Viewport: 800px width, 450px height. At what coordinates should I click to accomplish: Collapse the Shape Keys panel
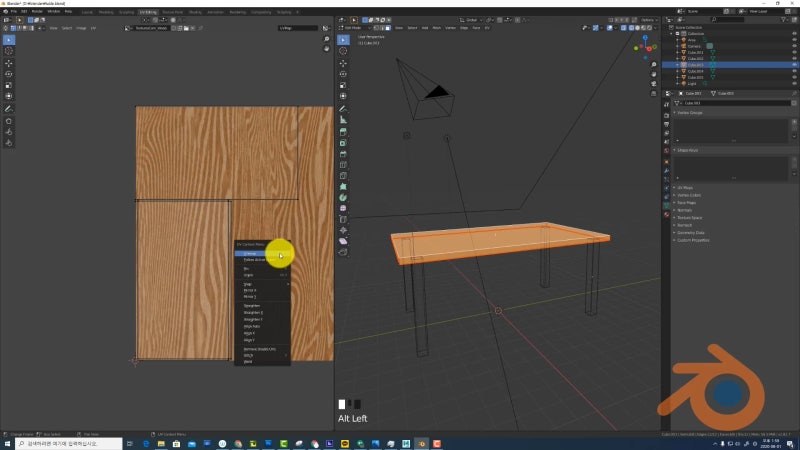(686, 150)
